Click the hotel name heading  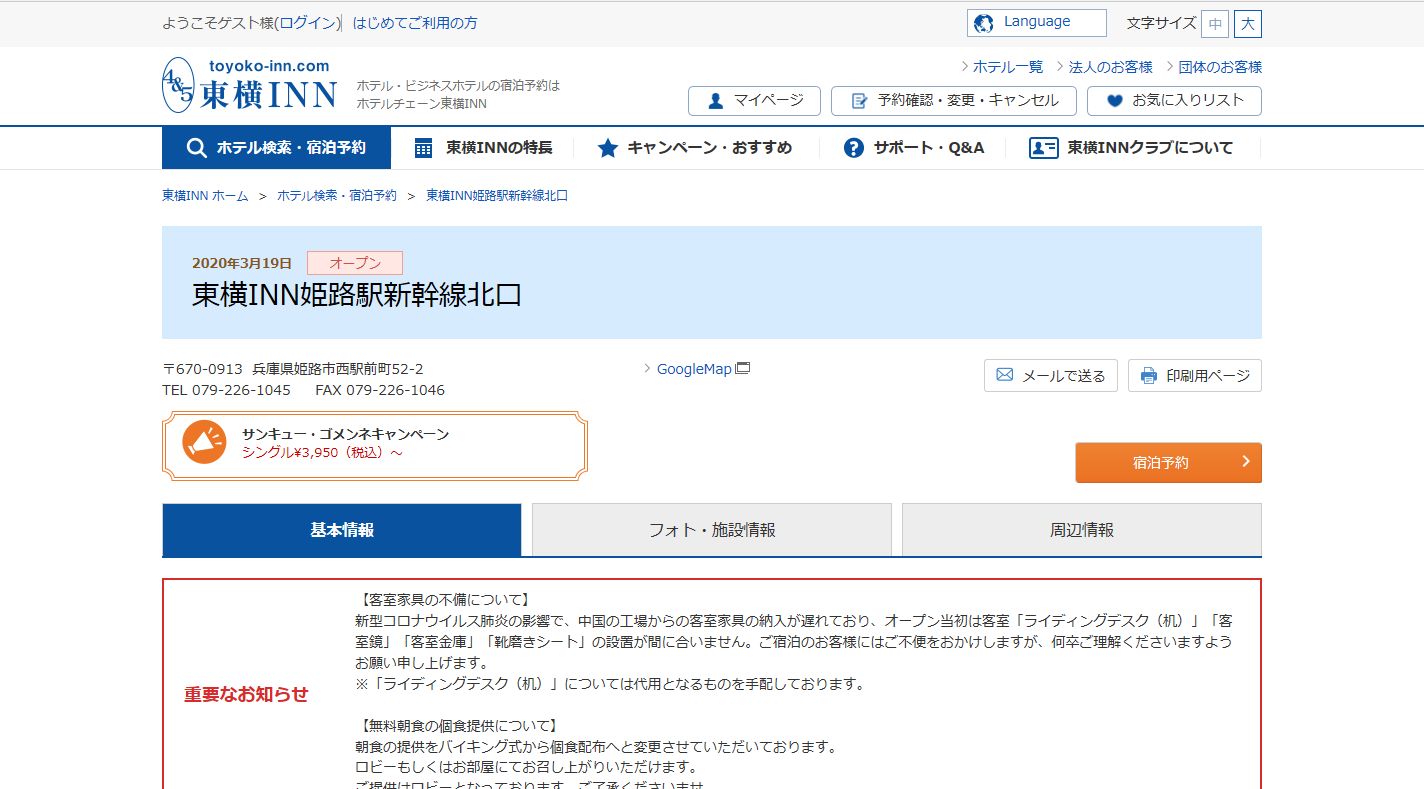point(357,295)
